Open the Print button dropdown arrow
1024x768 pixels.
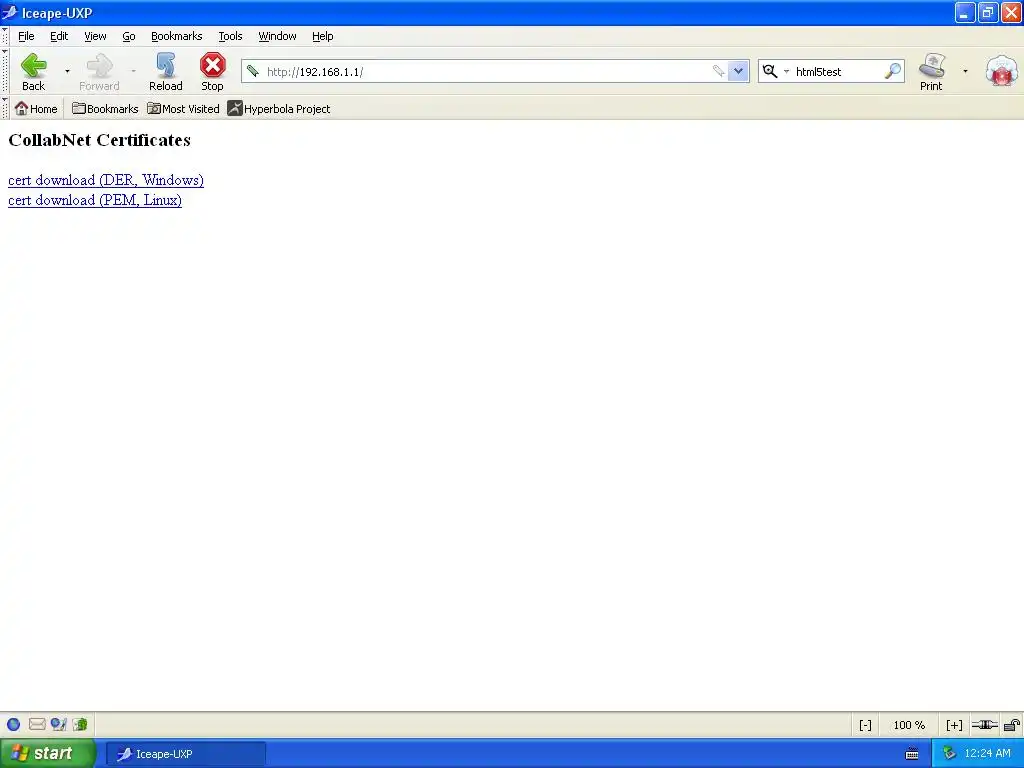965,71
